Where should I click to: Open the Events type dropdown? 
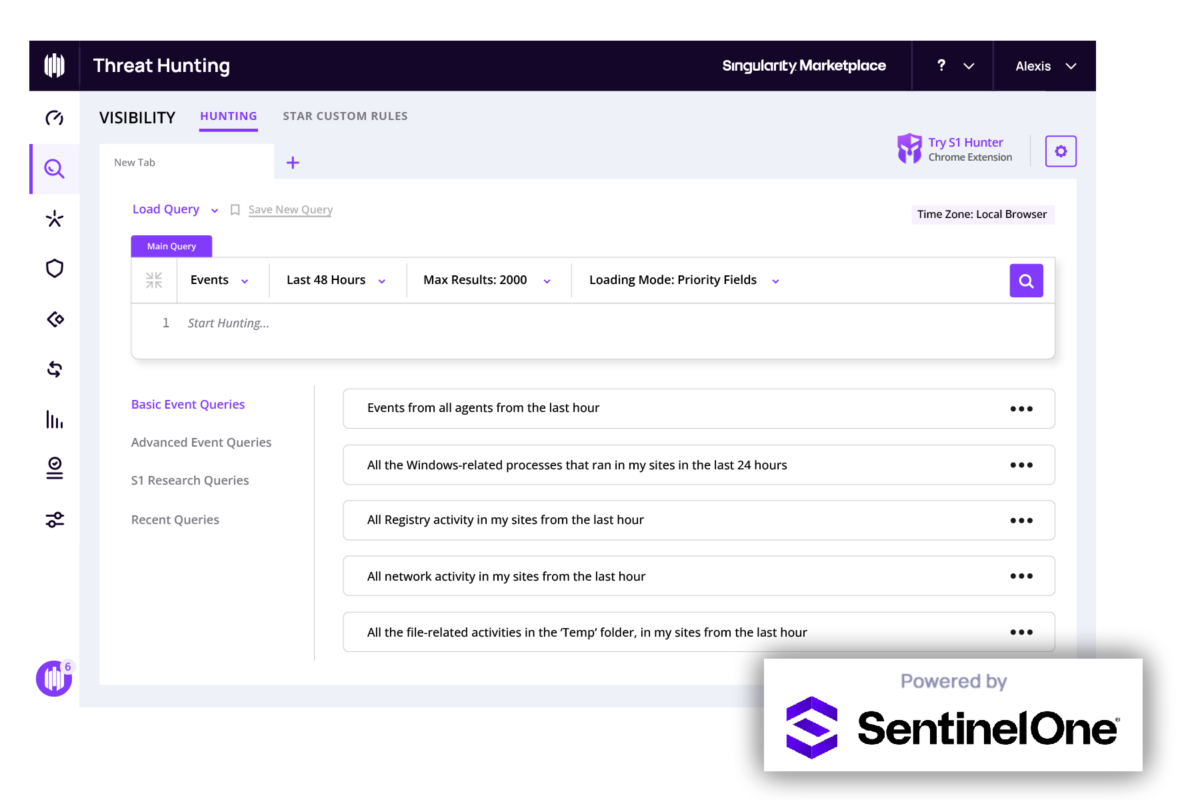tap(220, 281)
